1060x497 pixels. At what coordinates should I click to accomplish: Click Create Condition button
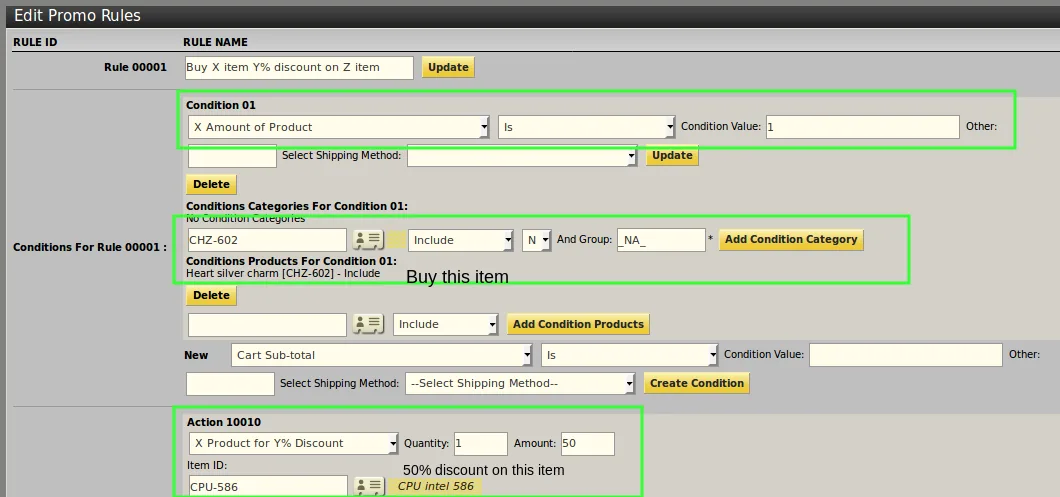[696, 383]
